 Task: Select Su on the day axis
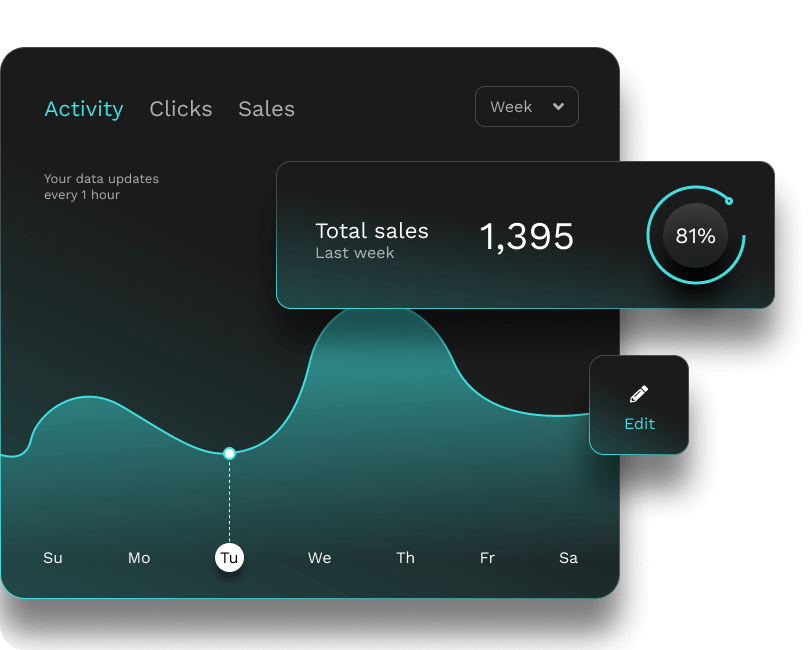53,558
